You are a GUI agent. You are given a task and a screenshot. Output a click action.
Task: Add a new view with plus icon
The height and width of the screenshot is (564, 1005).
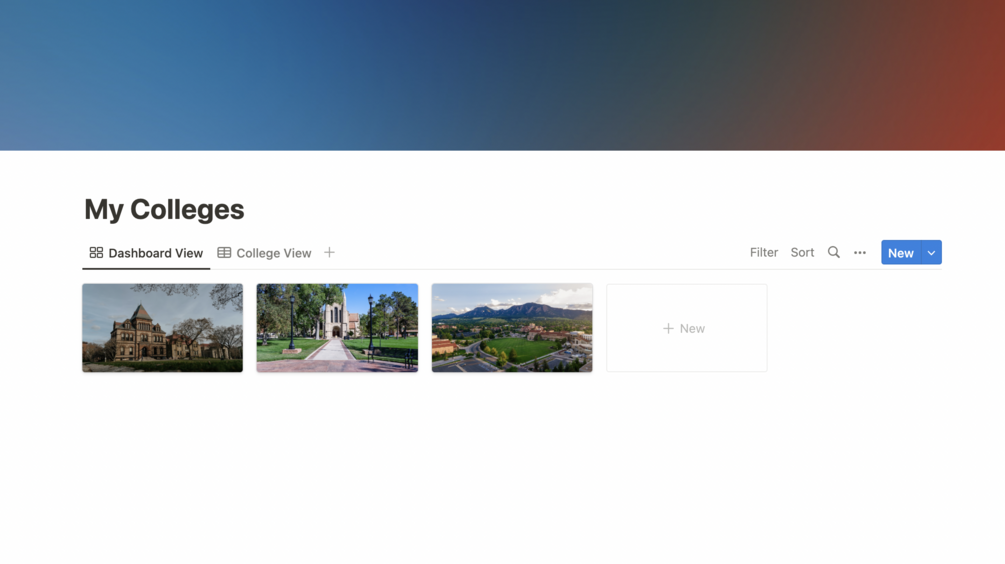point(329,253)
